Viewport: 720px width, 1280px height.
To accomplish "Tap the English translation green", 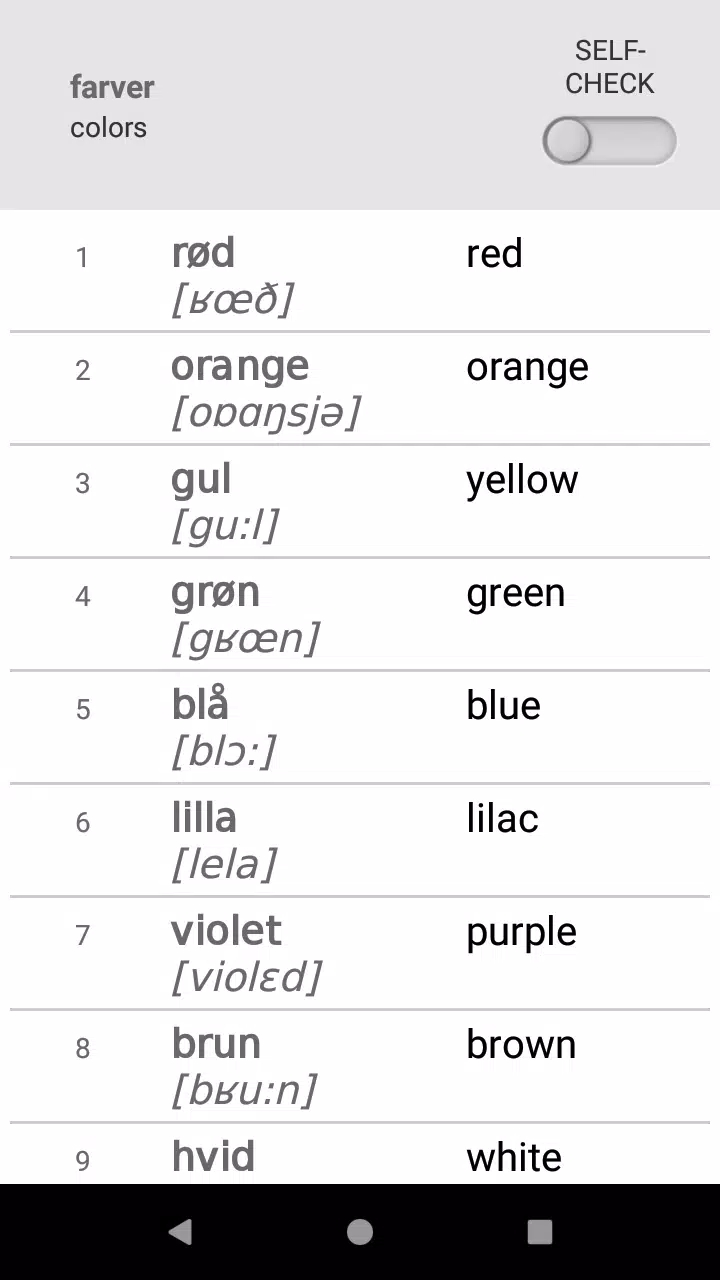I will click(x=516, y=594).
